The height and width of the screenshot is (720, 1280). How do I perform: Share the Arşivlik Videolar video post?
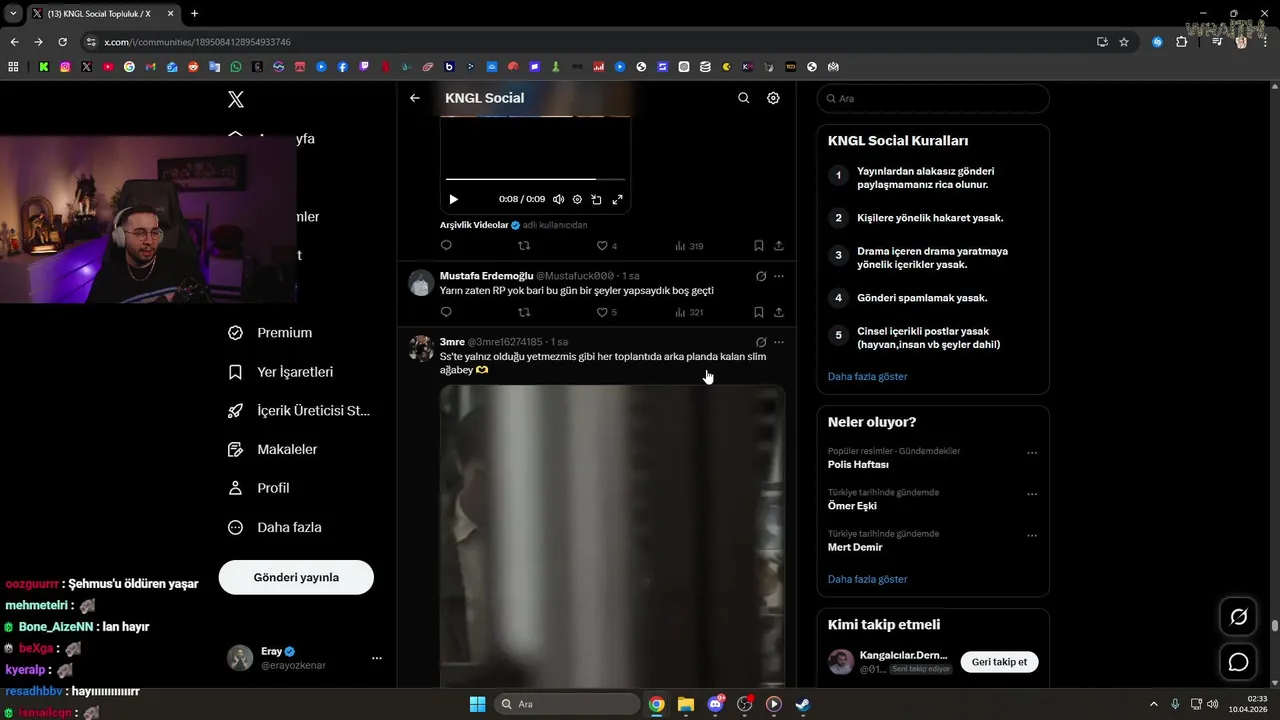[779, 245]
